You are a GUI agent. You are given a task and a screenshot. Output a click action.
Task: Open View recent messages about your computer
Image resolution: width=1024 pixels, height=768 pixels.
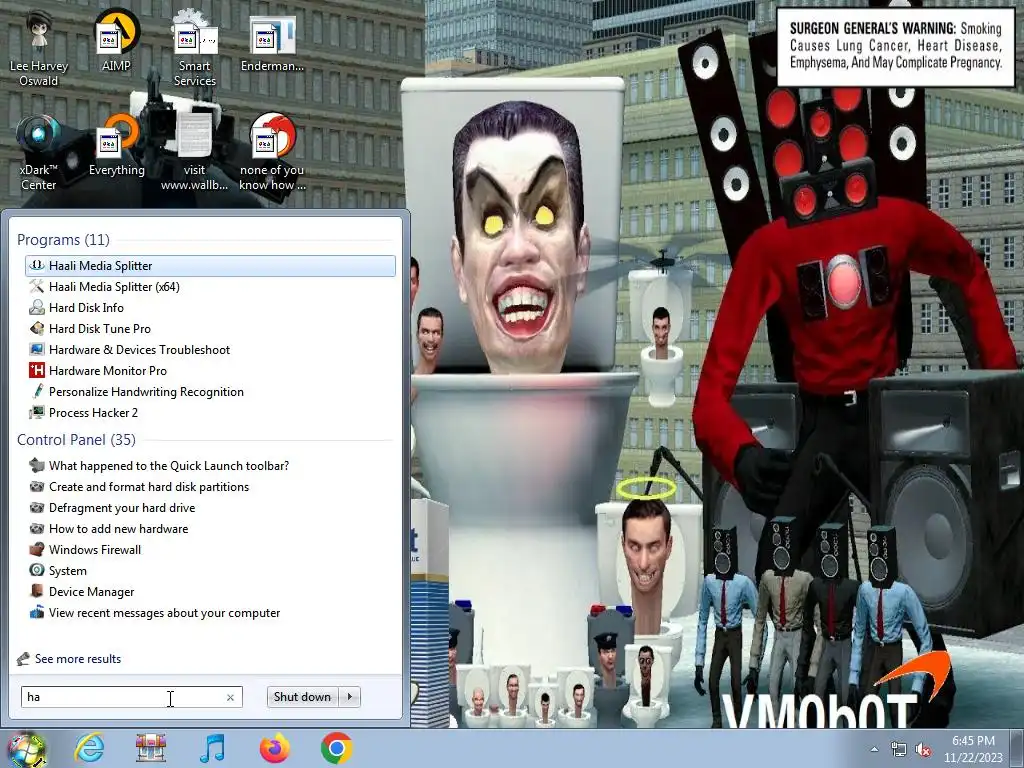pyautogui.click(x=210, y=613)
